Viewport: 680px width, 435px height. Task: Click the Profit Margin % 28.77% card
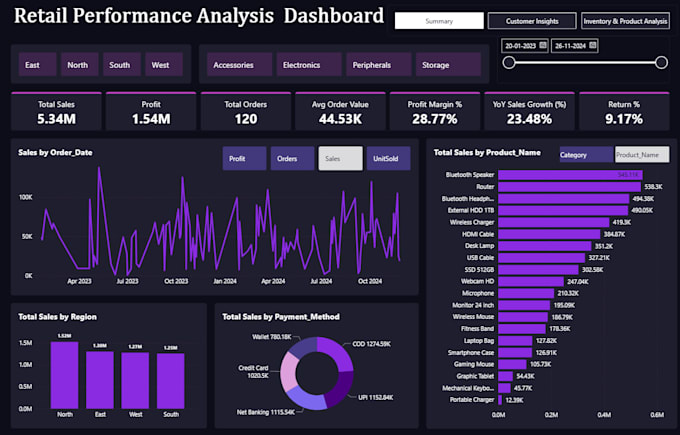435,111
